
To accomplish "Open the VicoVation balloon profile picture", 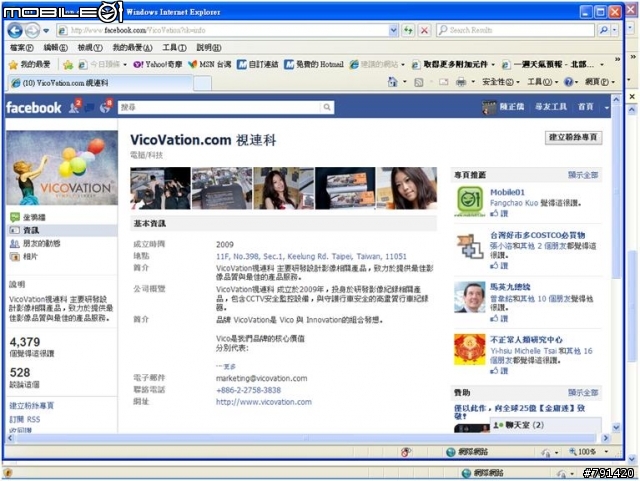I will 62,168.
